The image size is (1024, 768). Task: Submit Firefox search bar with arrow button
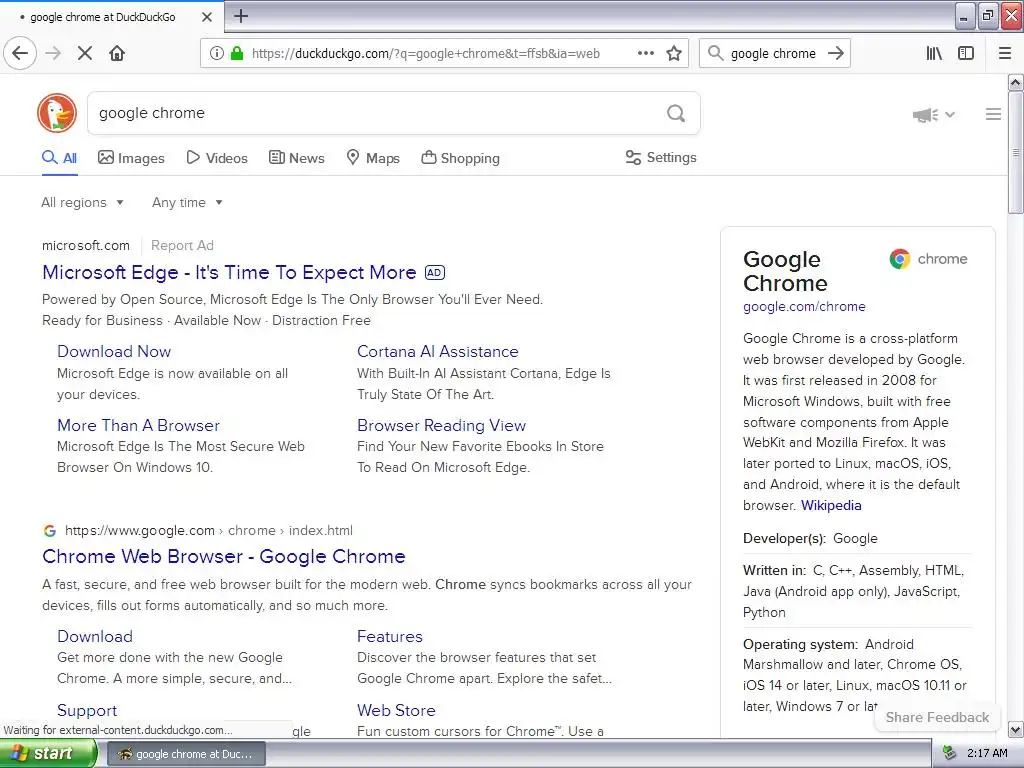point(835,53)
